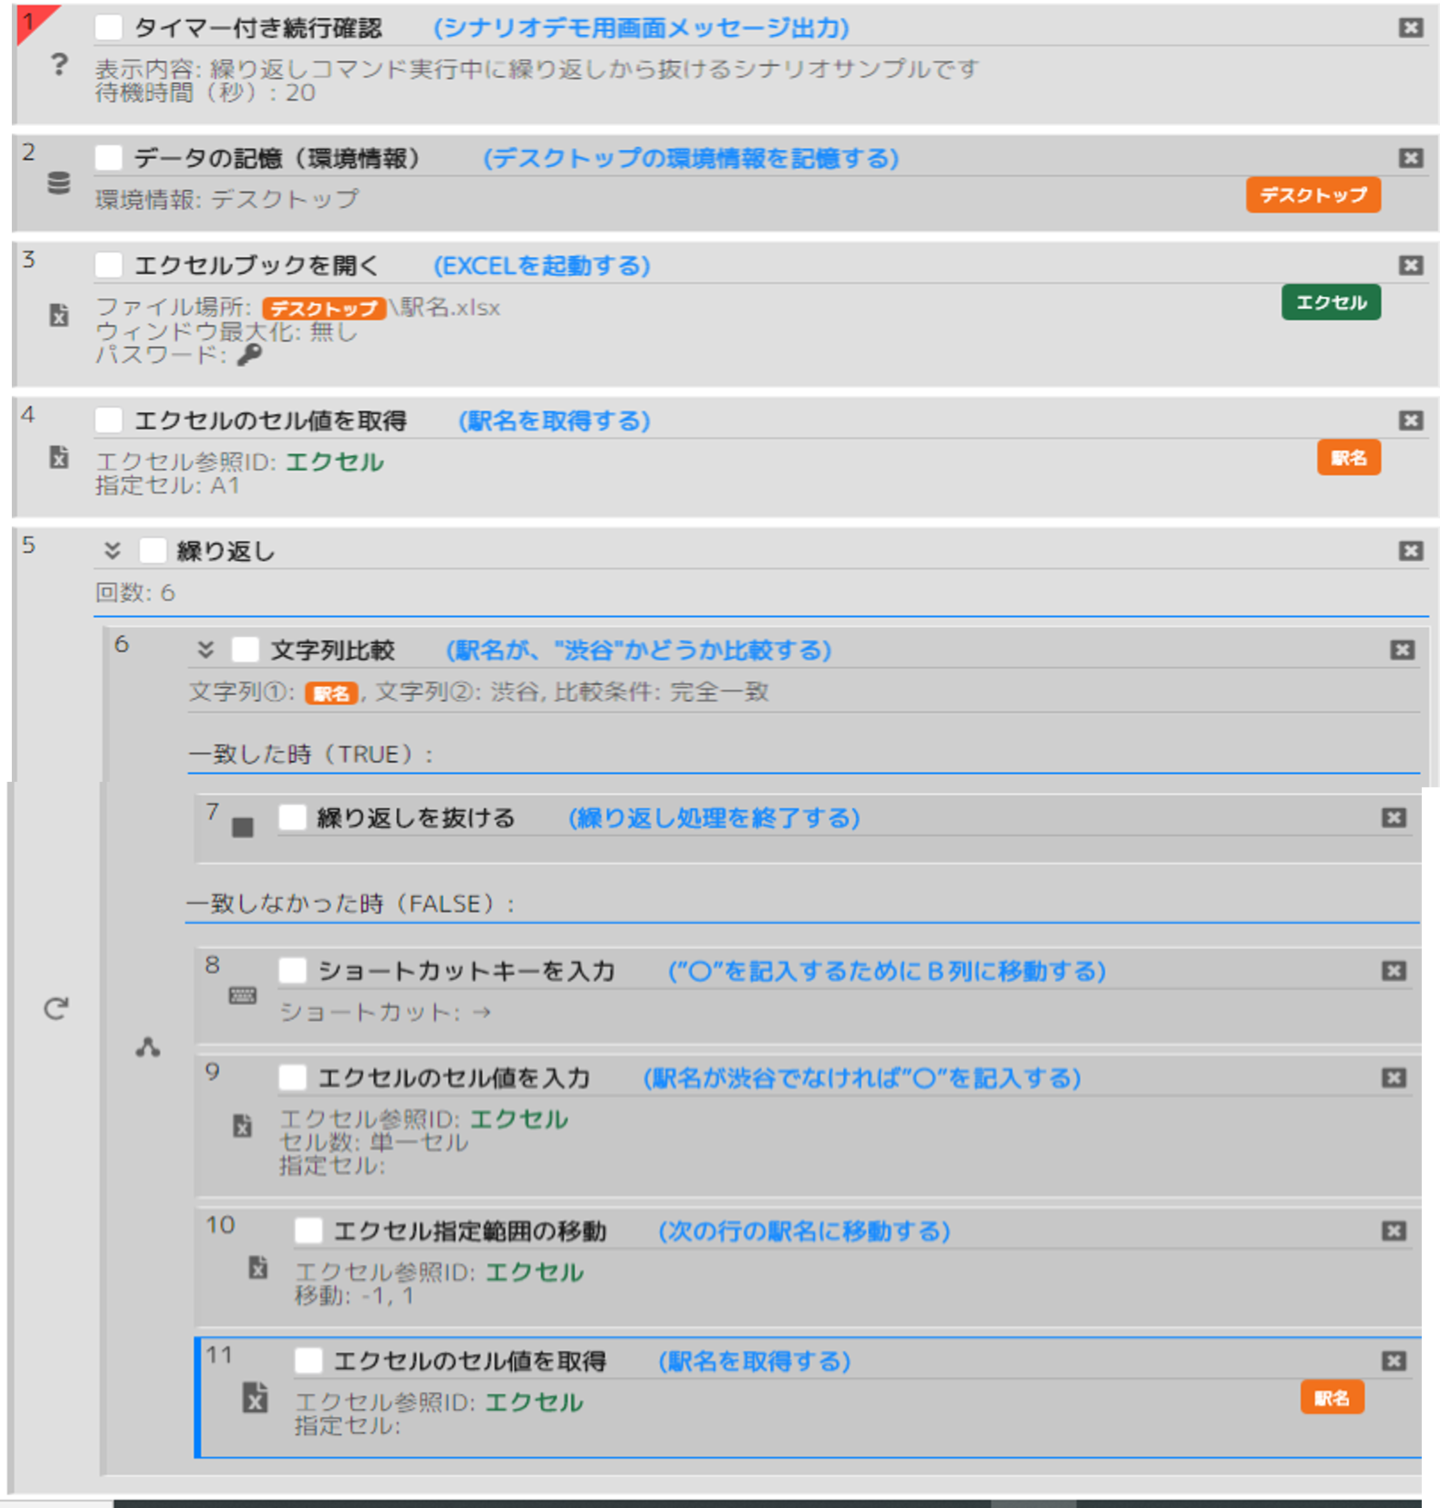Click the stop square icon on step 7
This screenshot has height=1508, width=1440.
242,827
